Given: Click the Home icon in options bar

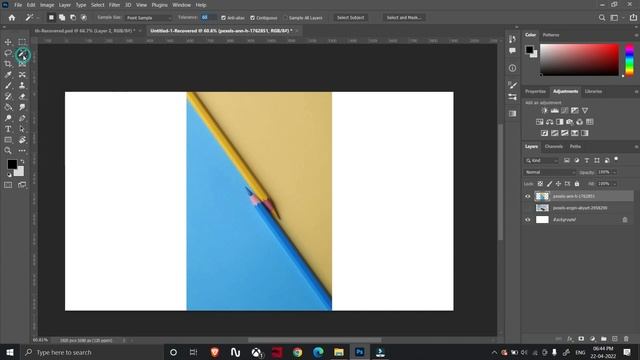Looking at the screenshot, I should [x=12, y=18].
